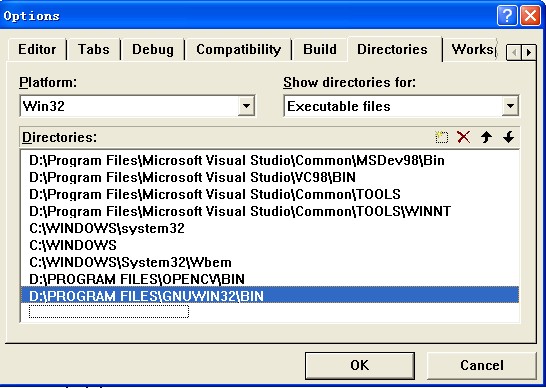This screenshot has width=546, height=388.
Task: Click the Help question mark button
Action: (x=507, y=16)
